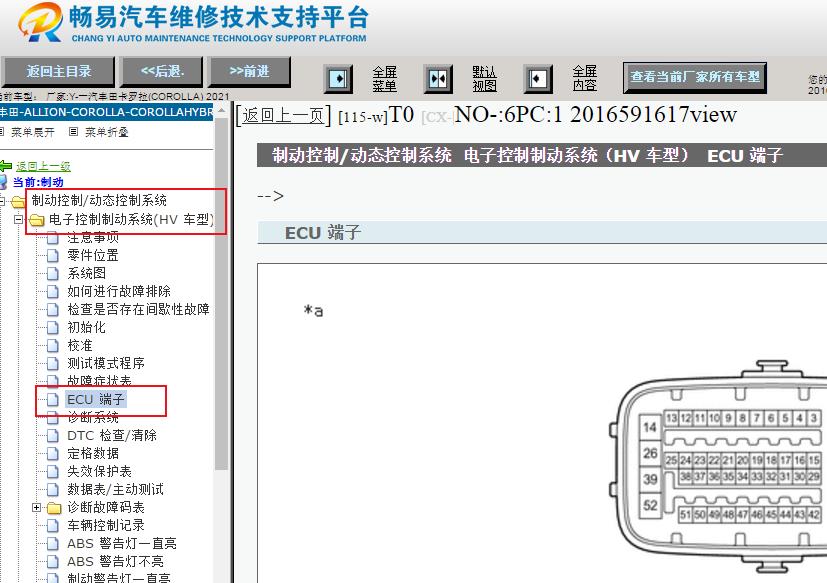Click document icon beside 失效保护表
Viewport: 827px width, 583px height.
[x=53, y=472]
